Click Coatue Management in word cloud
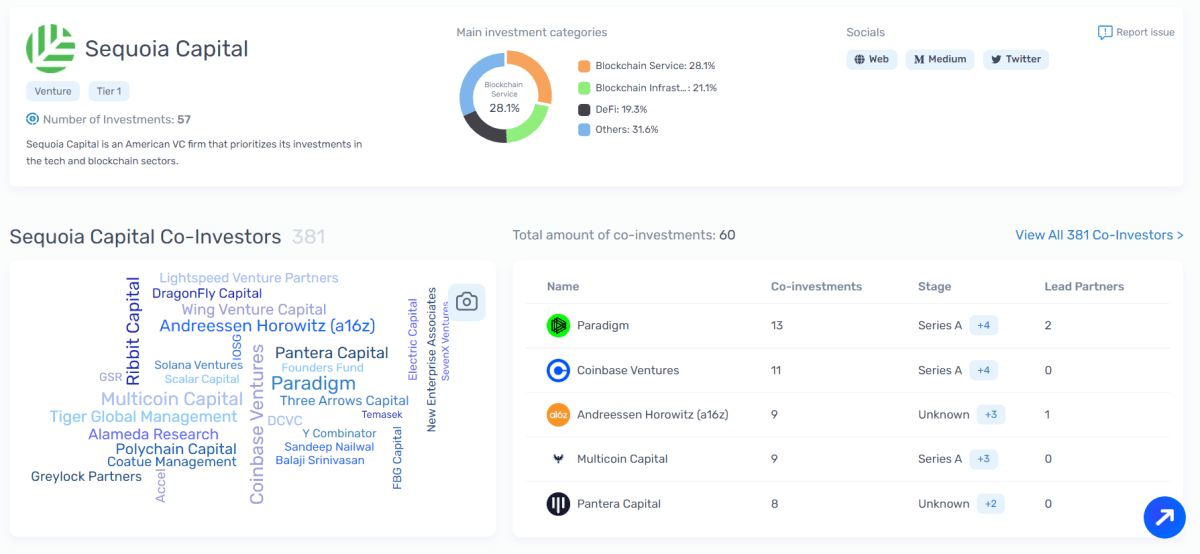The height and width of the screenshot is (554, 1200). pos(172,462)
